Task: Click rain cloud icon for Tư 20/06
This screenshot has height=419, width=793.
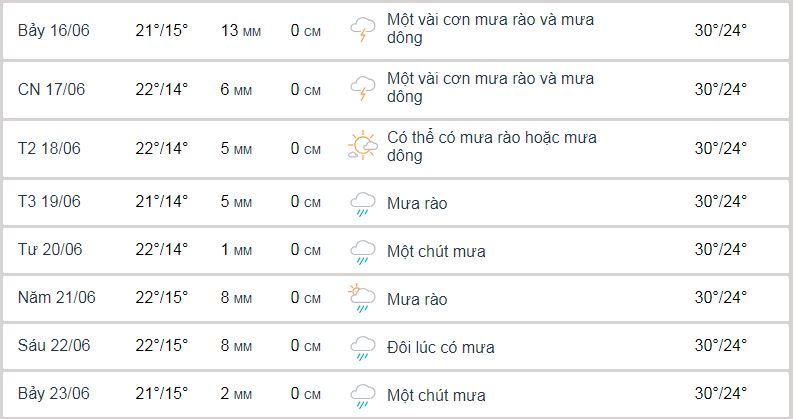Action: point(363,252)
